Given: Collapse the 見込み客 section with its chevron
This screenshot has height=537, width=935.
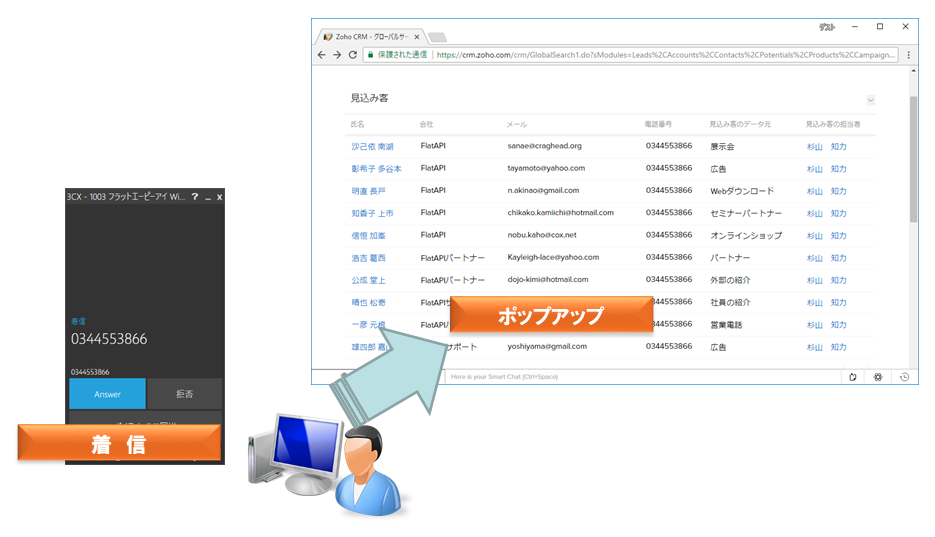Looking at the screenshot, I should coord(871,100).
